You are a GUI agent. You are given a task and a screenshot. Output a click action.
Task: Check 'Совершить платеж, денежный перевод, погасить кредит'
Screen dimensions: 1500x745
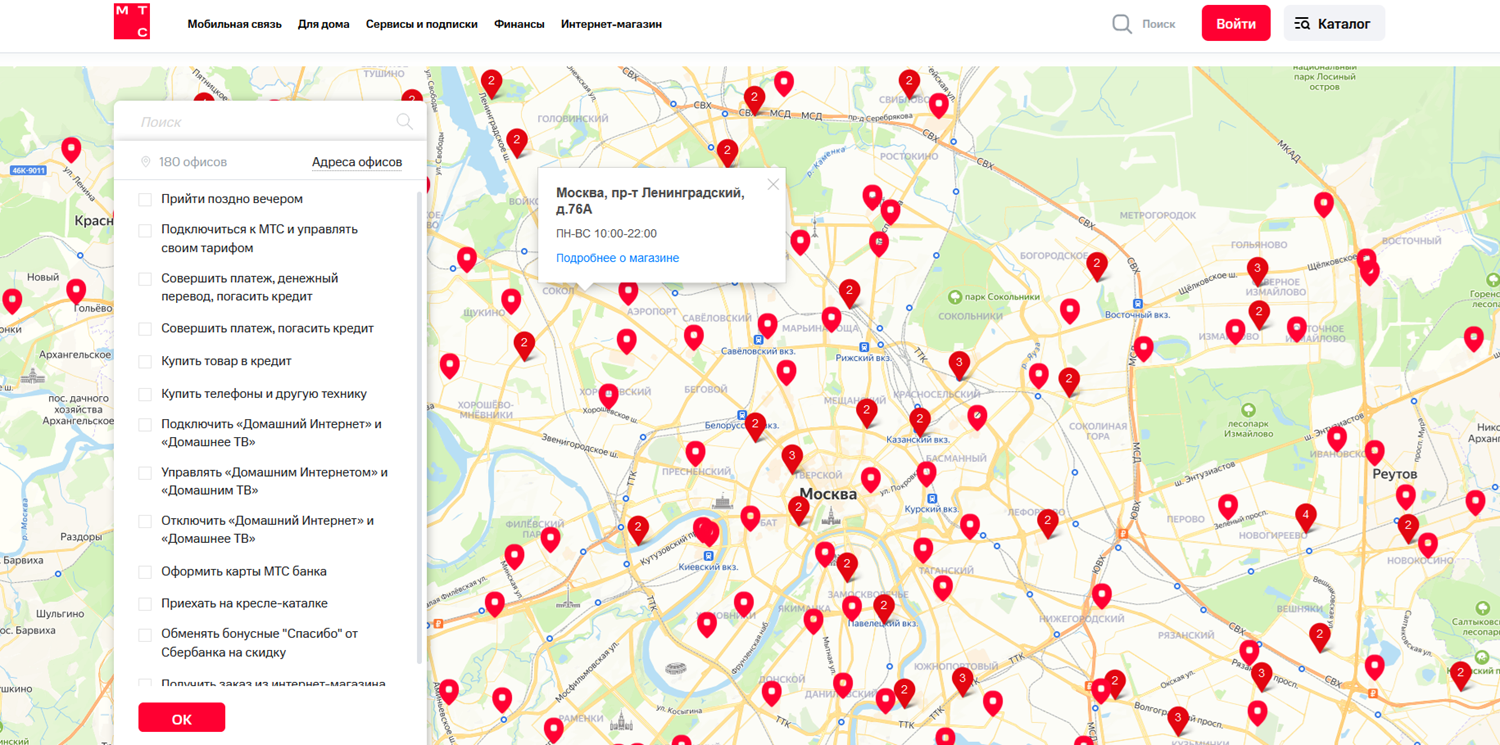tap(145, 279)
